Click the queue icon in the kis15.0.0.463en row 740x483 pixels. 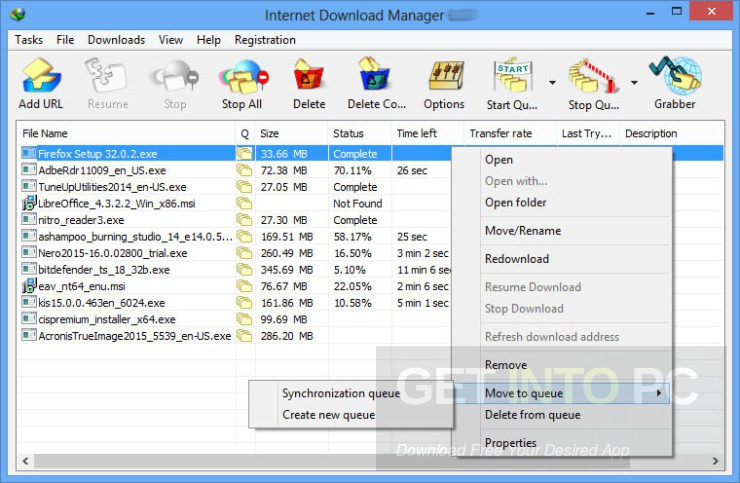(244, 302)
